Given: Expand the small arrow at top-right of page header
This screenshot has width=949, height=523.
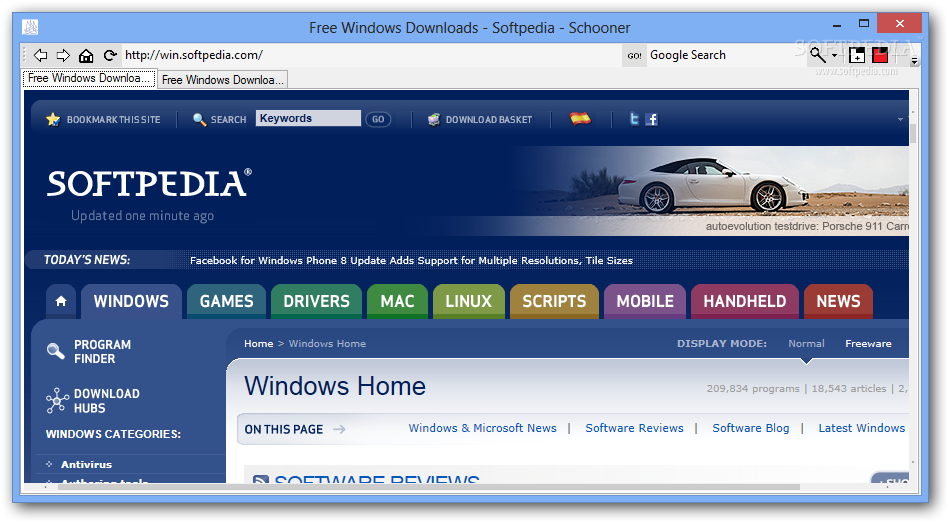Looking at the screenshot, I should (x=900, y=119).
